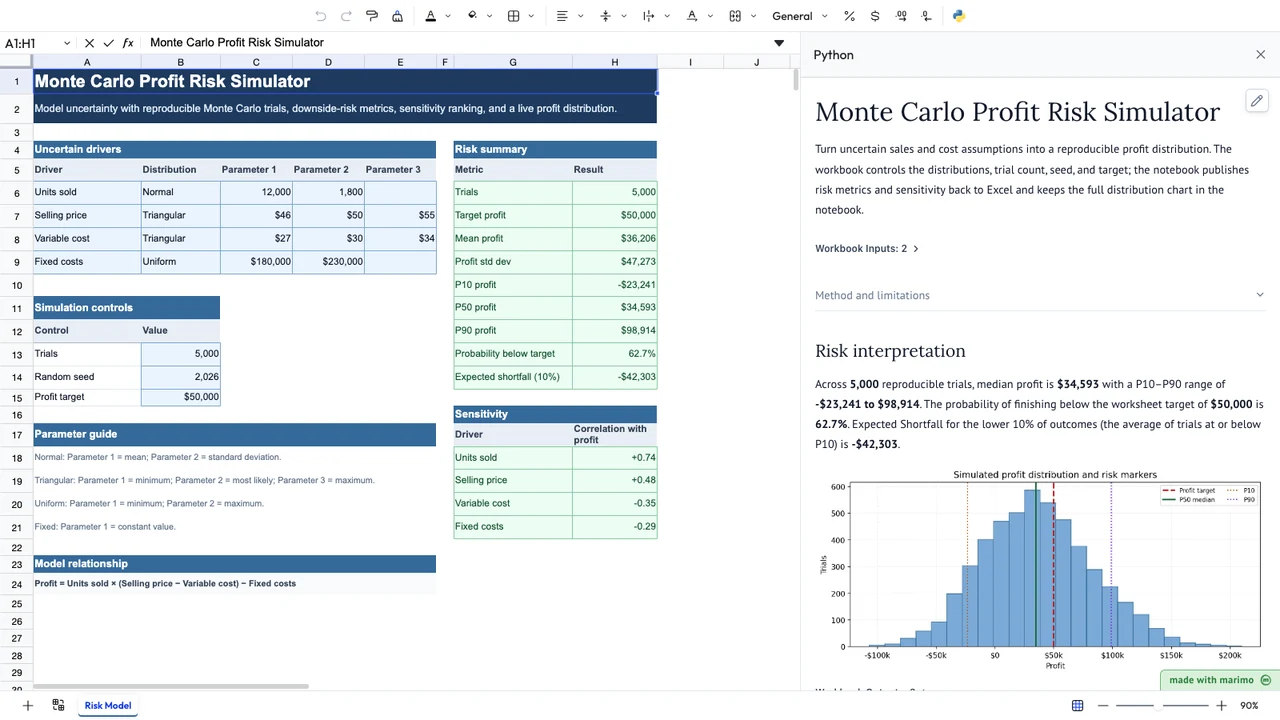Open the all sheets list icon
The height and width of the screenshot is (720, 1280).
click(58, 705)
